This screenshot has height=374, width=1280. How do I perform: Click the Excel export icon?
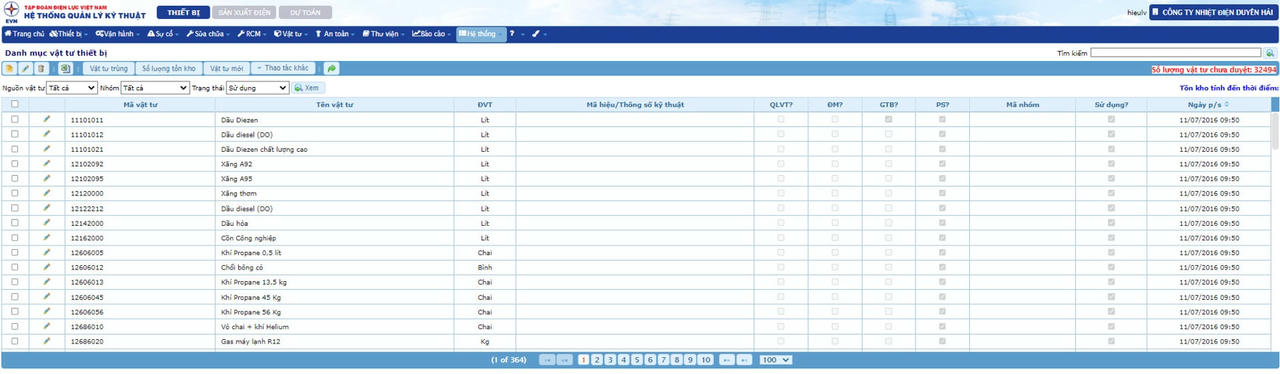[x=65, y=69]
